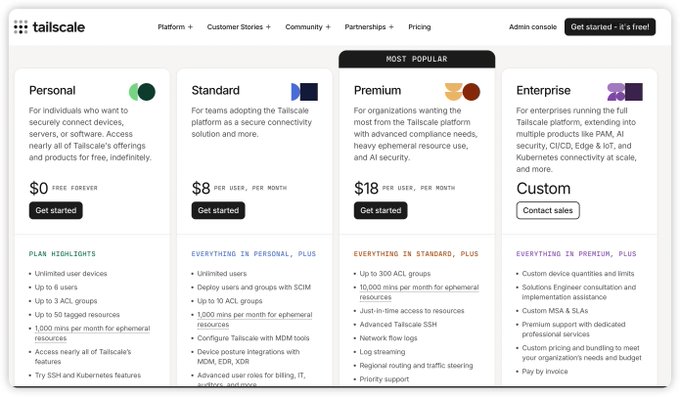Click the Tailscale dot-grid logo icon
The height and width of the screenshot is (397, 680).
tap(20, 27)
